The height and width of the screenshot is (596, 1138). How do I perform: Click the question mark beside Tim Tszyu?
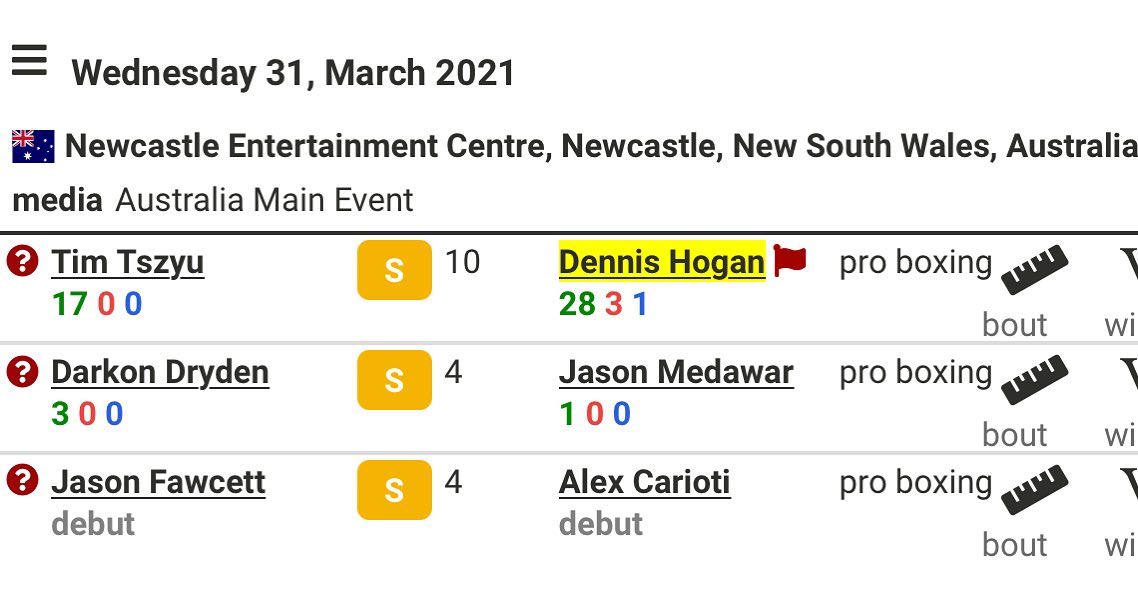pyautogui.click(x=22, y=261)
